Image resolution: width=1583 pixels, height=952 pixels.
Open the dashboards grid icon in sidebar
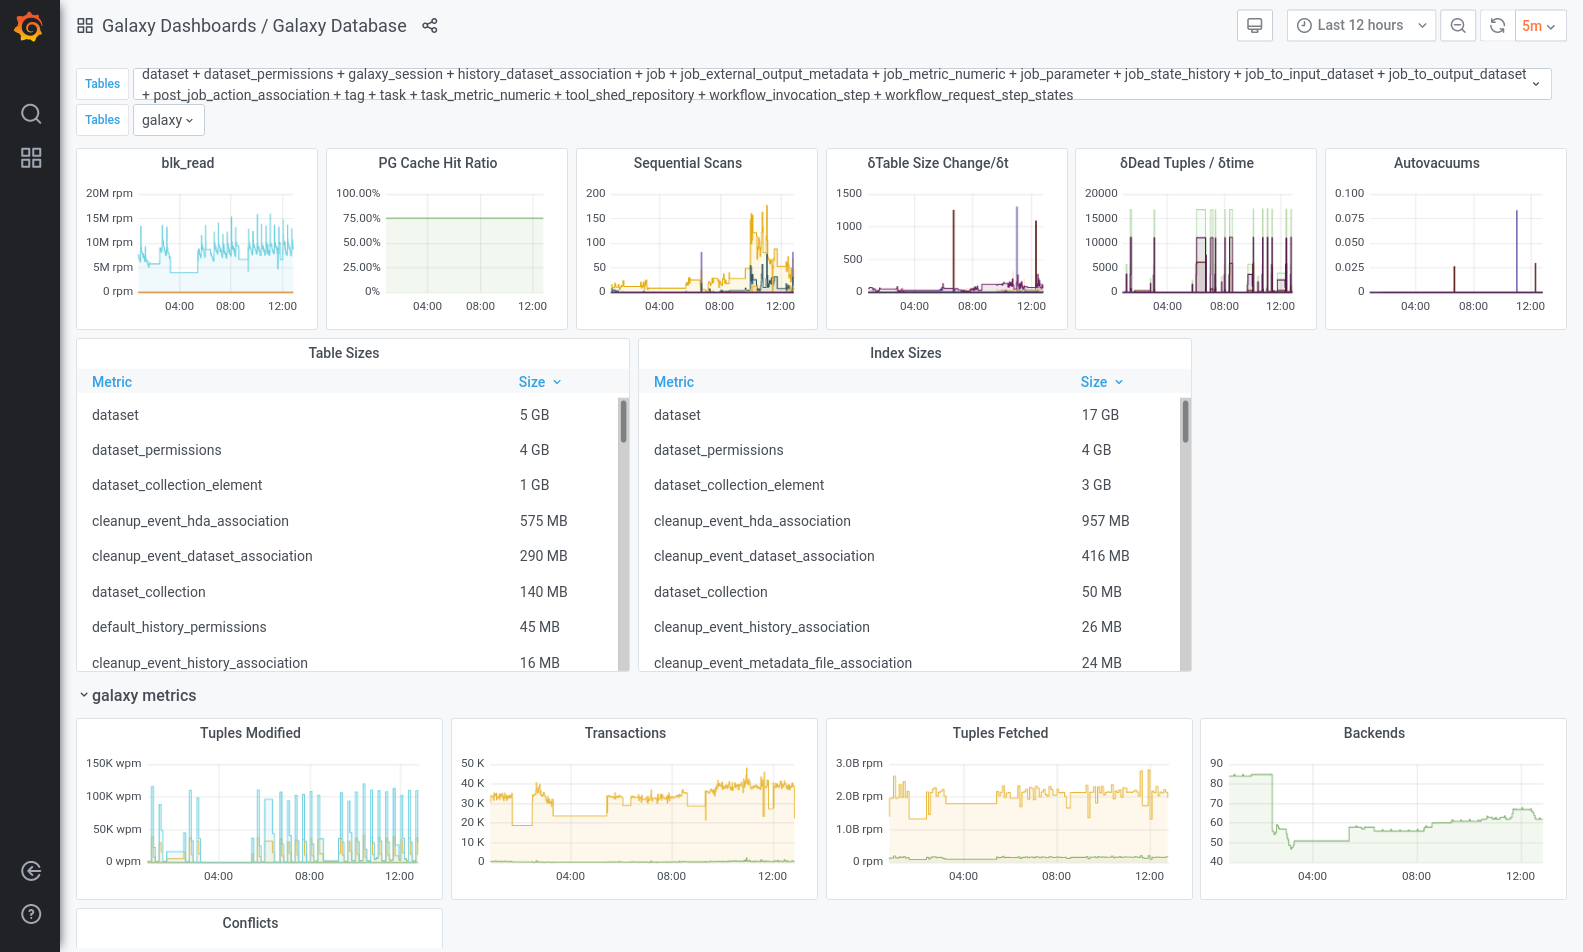[31, 158]
